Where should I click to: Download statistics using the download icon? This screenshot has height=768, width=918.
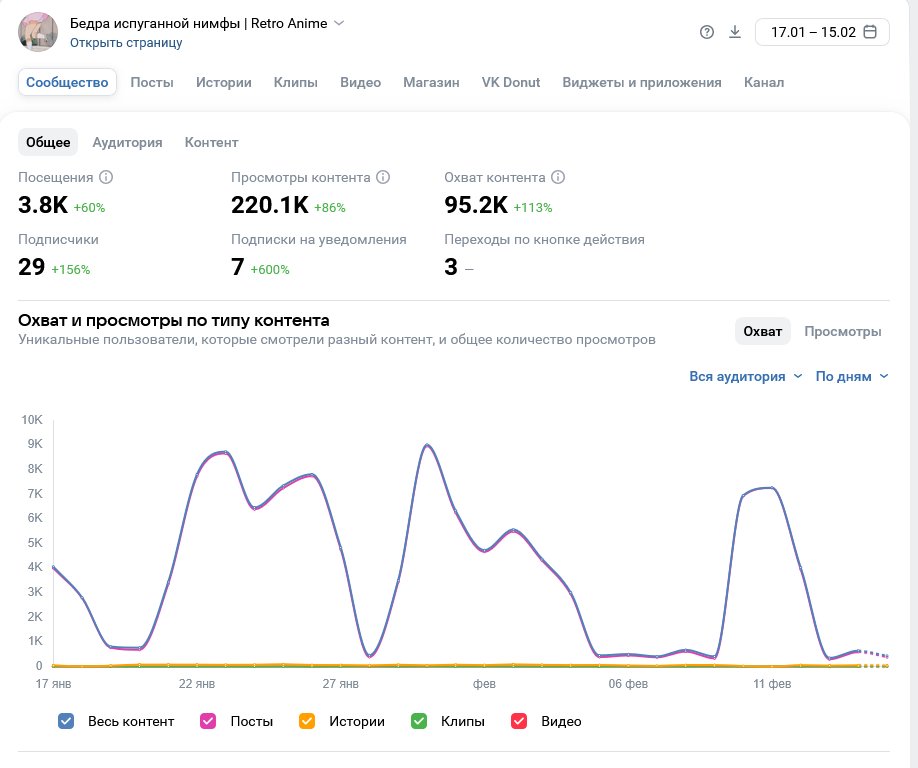click(735, 32)
